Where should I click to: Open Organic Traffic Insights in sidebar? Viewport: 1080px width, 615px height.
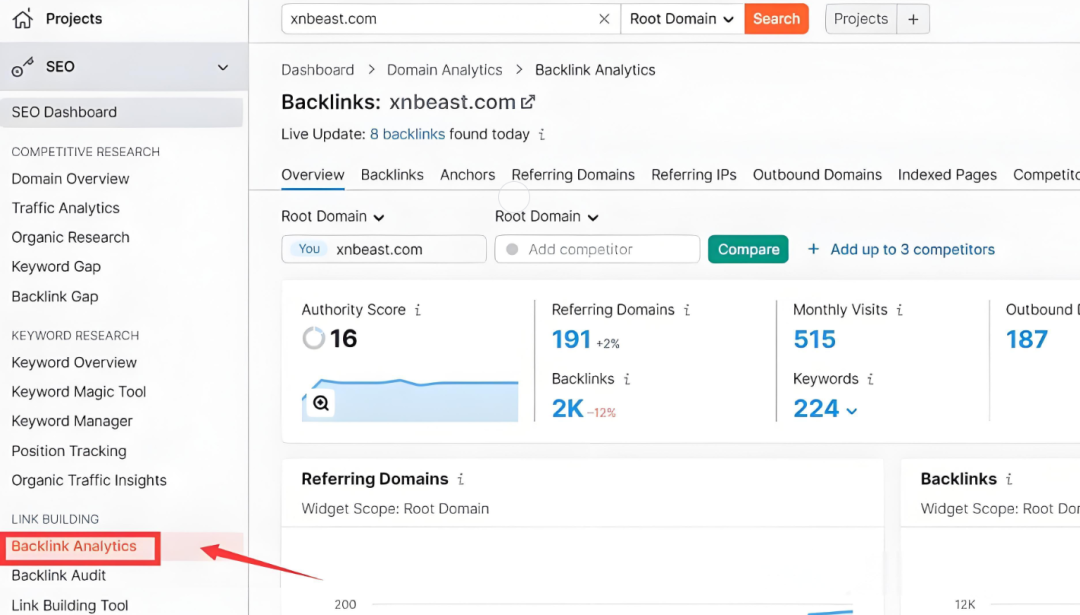(89, 481)
